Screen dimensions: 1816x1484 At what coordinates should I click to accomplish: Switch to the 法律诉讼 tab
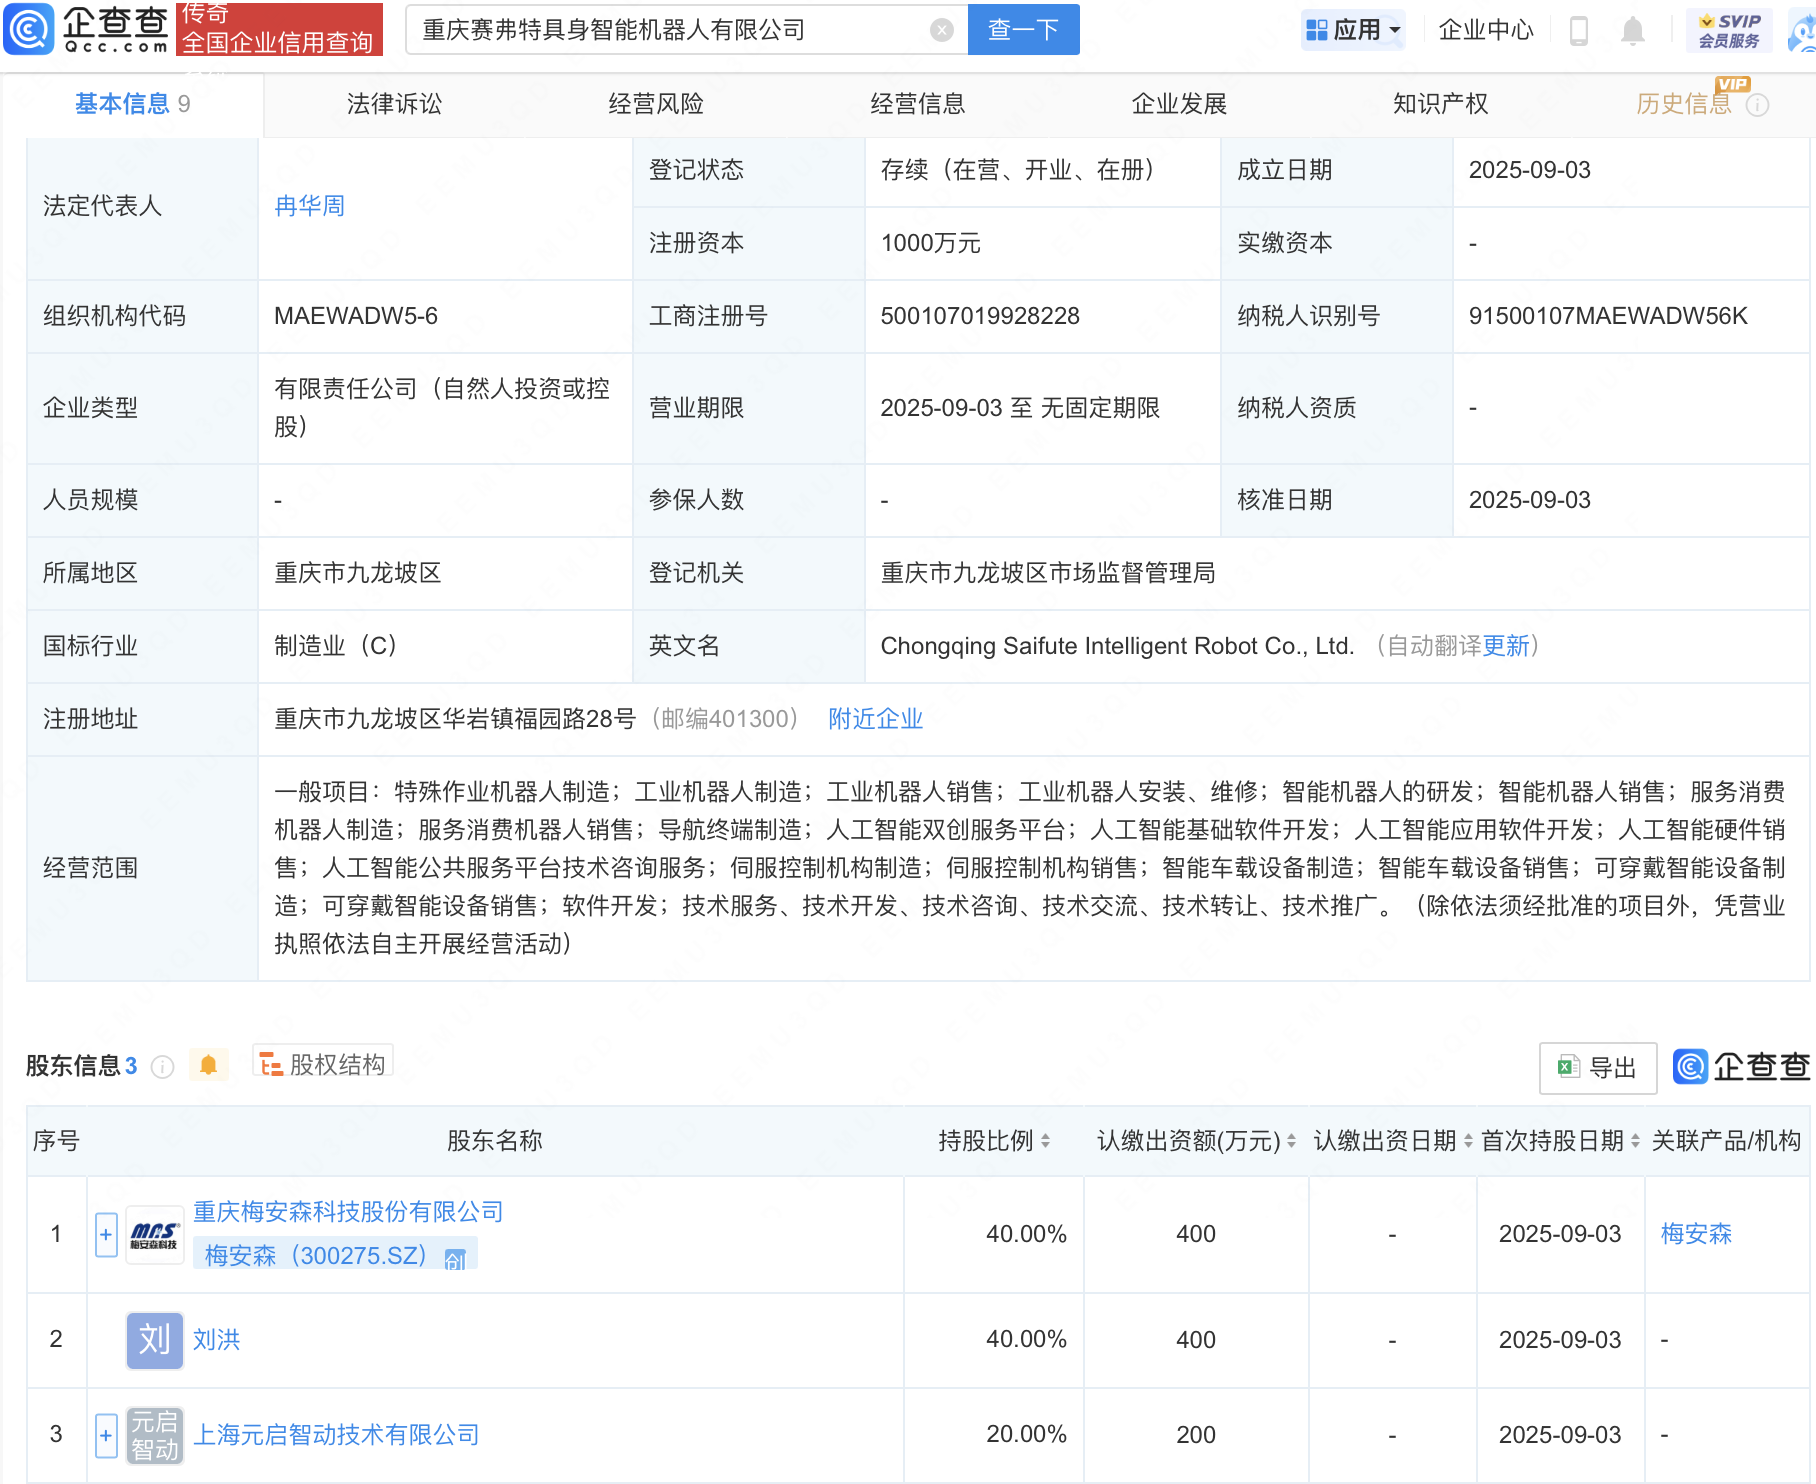(394, 104)
